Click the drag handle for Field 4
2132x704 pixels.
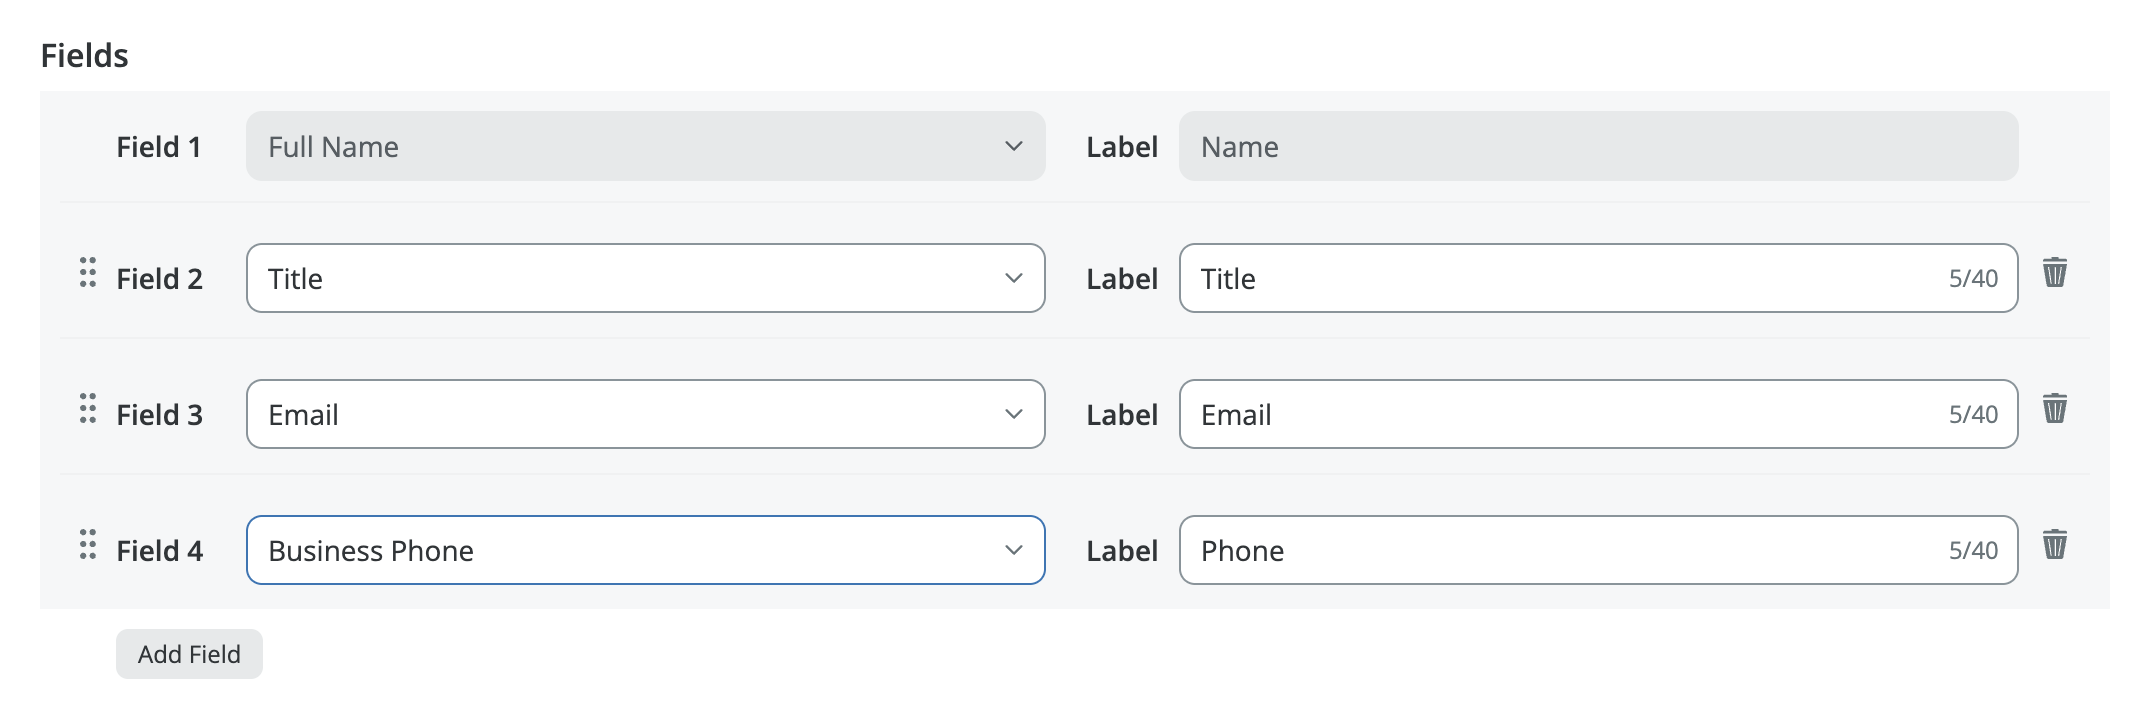(88, 545)
